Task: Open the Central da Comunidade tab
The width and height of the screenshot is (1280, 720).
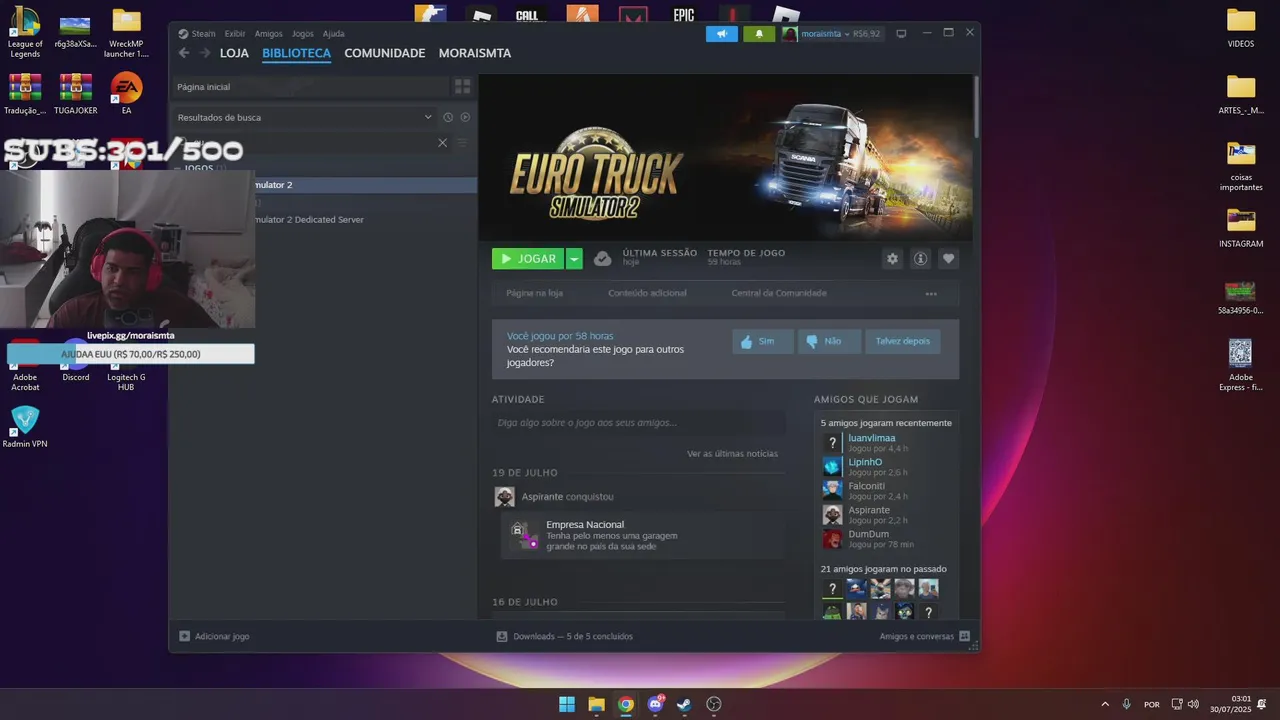Action: tap(779, 293)
